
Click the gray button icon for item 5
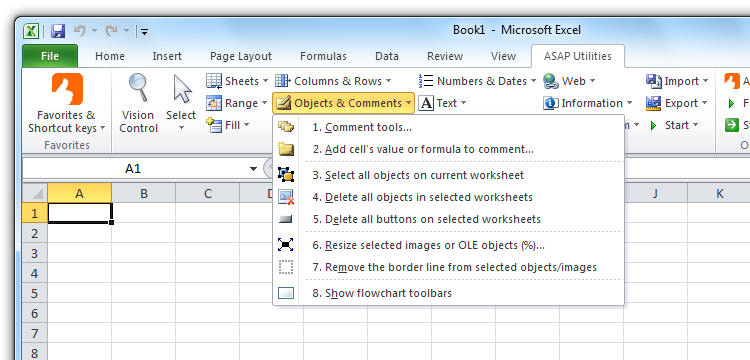(286, 219)
